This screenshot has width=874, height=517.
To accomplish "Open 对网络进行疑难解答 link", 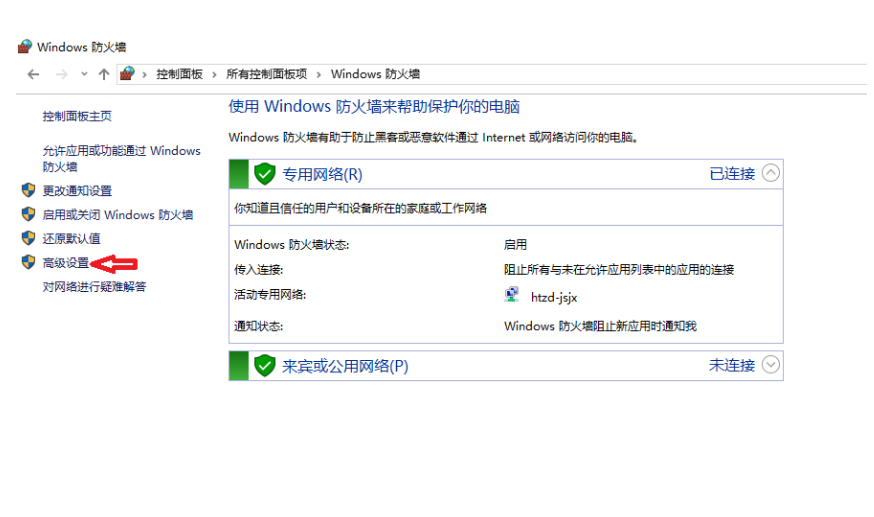I will (x=94, y=286).
